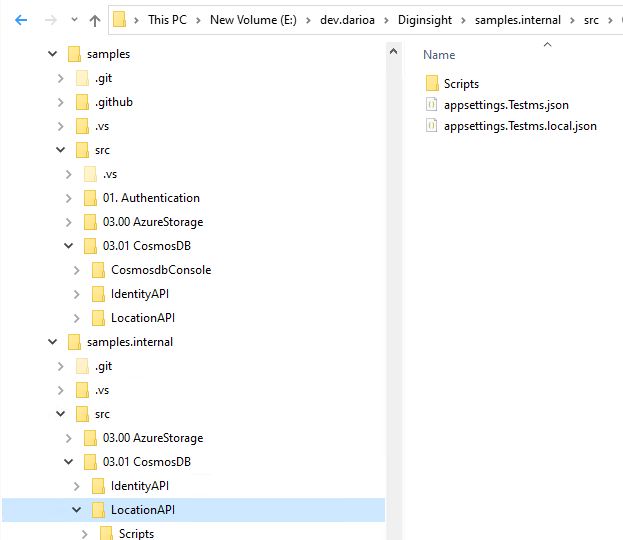
Task: Expand the IdentityAPI node under samples.internal
Action: [76, 486]
